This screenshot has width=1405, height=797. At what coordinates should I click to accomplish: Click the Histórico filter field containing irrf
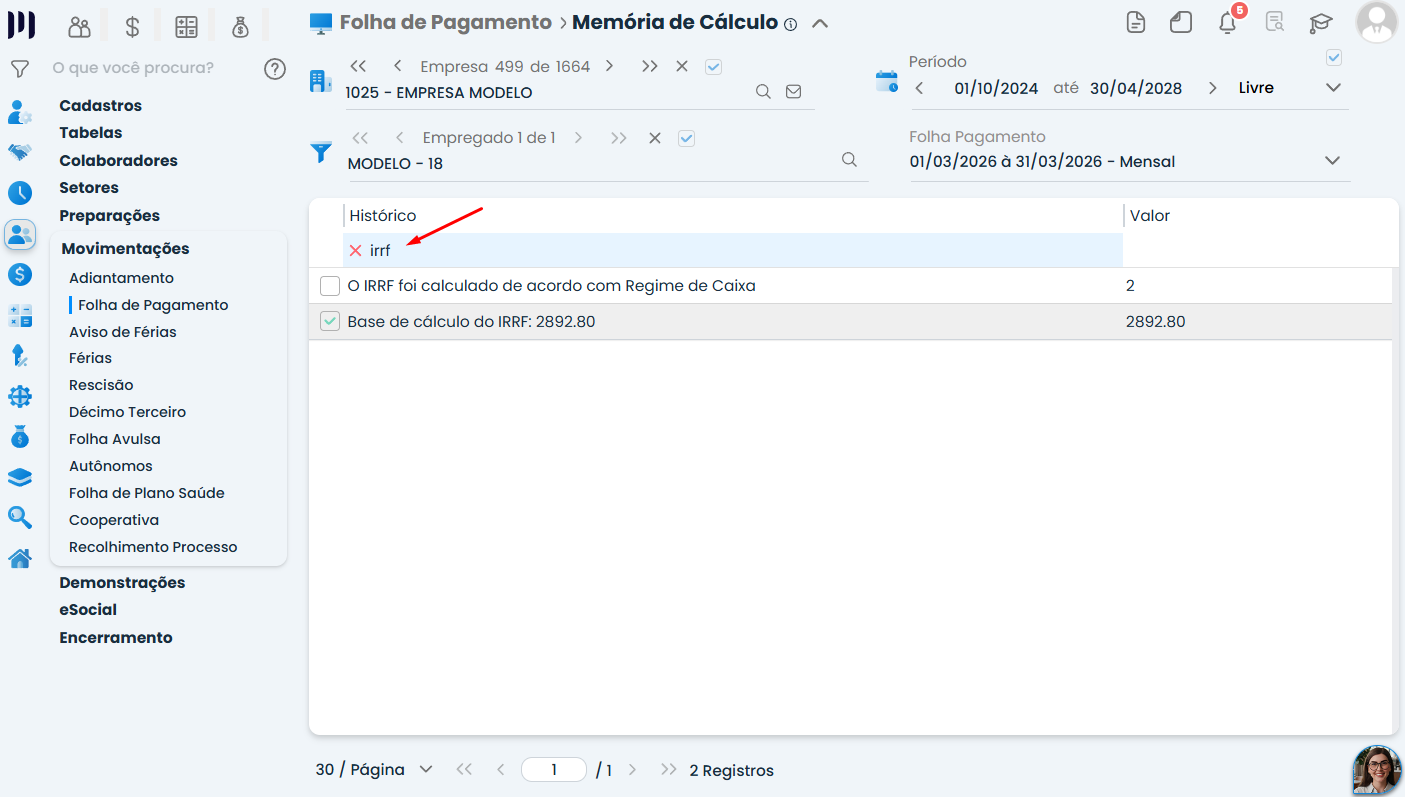(x=733, y=250)
